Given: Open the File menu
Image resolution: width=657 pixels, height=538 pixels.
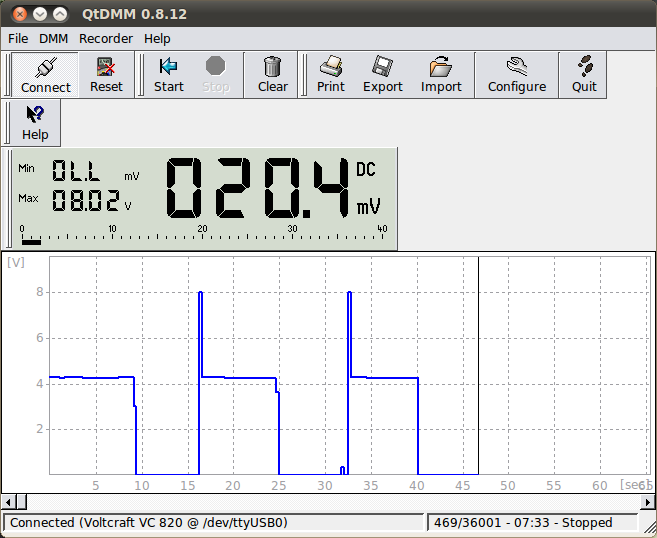Looking at the screenshot, I should [x=18, y=38].
